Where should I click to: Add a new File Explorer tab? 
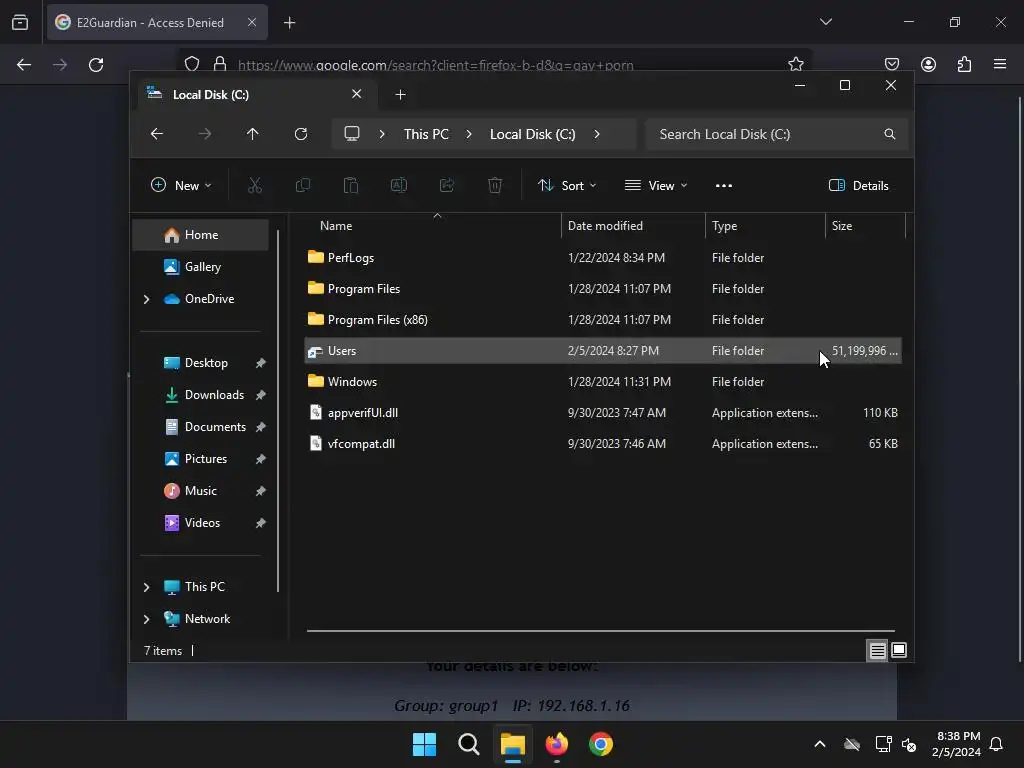(400, 95)
